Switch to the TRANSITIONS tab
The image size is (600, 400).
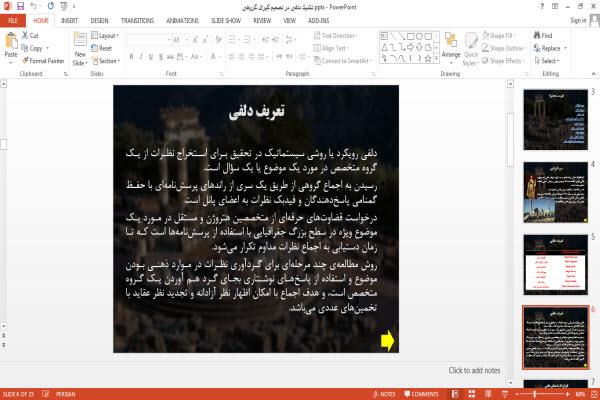point(137,21)
